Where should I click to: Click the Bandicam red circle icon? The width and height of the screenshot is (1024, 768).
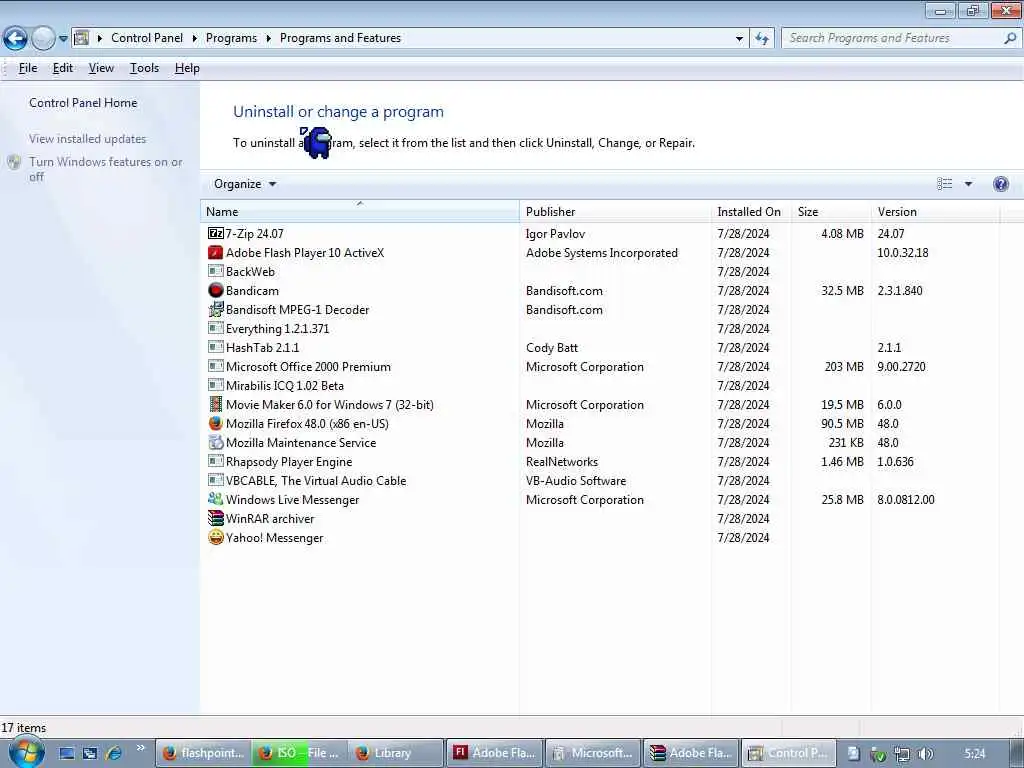216,290
